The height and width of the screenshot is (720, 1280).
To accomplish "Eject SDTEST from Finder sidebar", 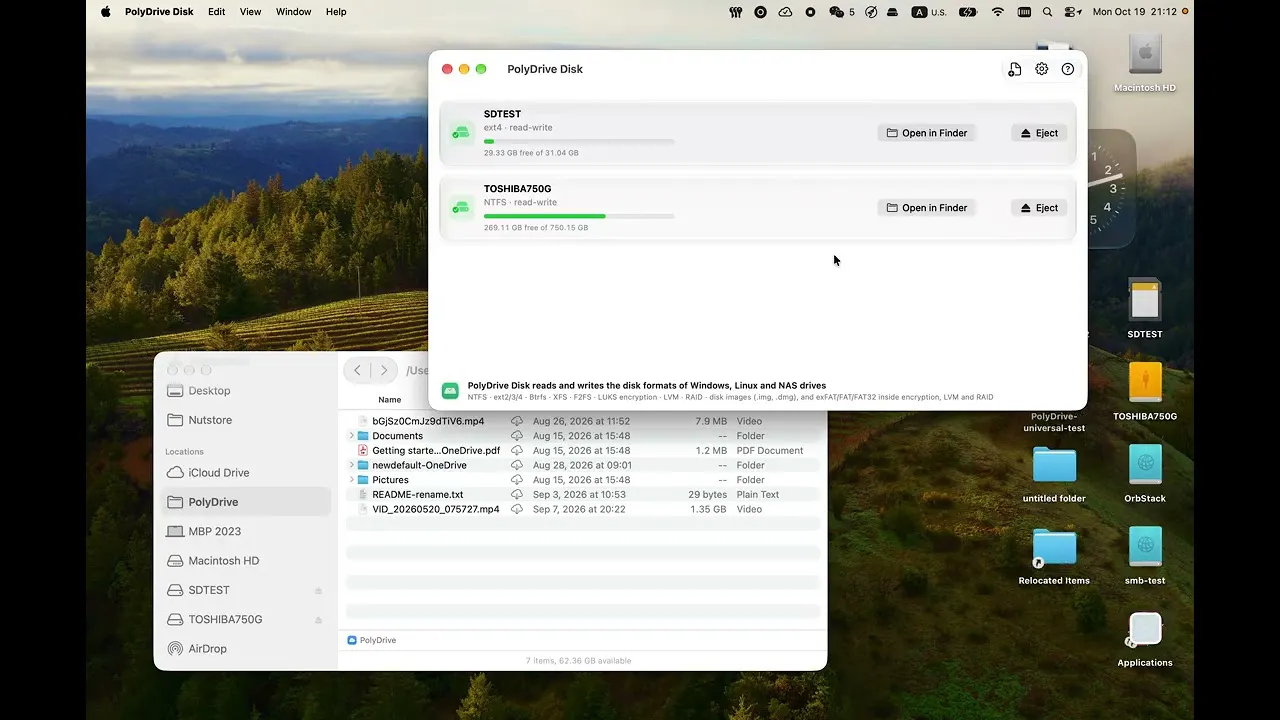I will point(318,590).
